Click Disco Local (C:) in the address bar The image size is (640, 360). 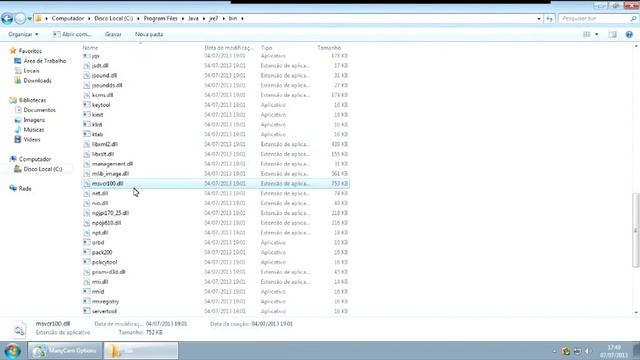[x=113, y=18]
